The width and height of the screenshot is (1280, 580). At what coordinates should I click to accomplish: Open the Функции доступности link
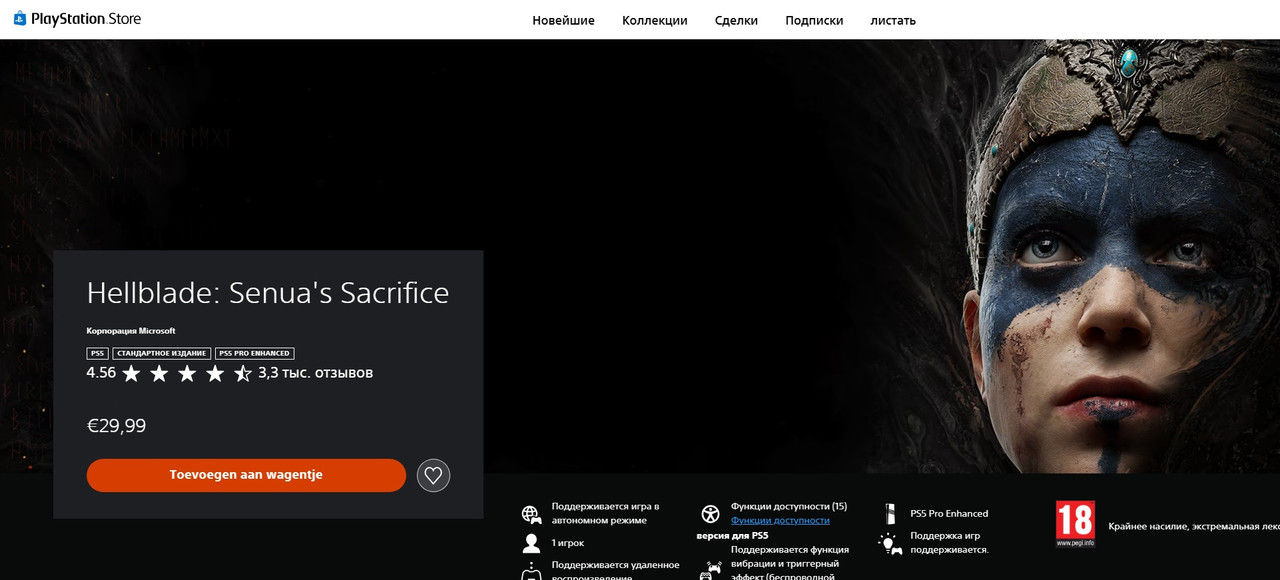pos(780,520)
